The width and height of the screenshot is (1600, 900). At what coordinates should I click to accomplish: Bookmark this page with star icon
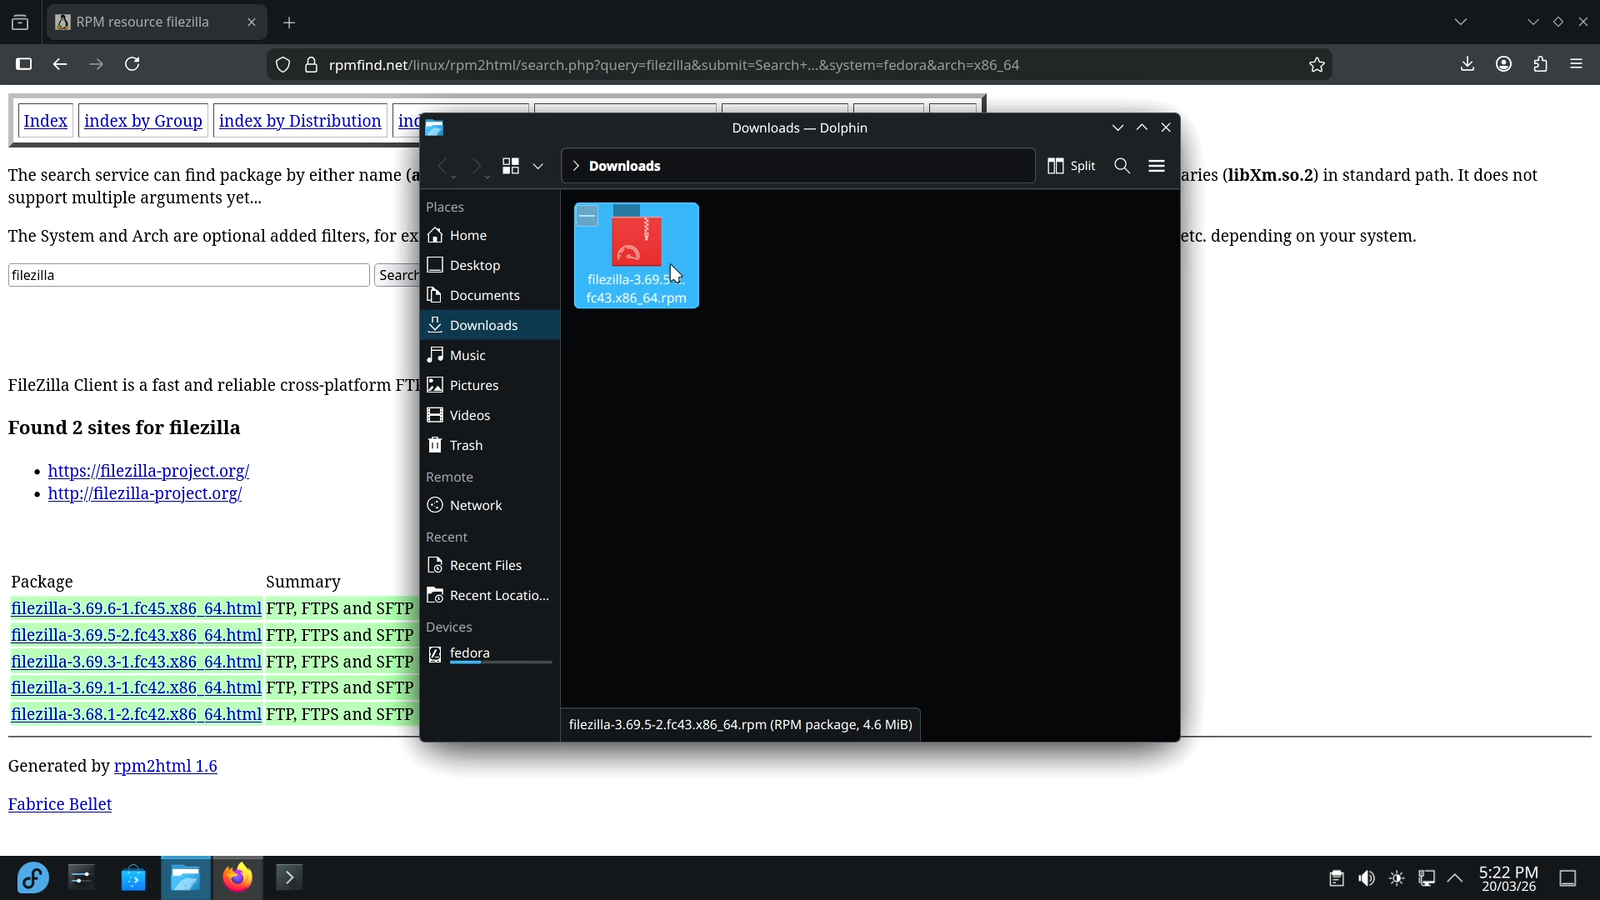tap(1317, 65)
